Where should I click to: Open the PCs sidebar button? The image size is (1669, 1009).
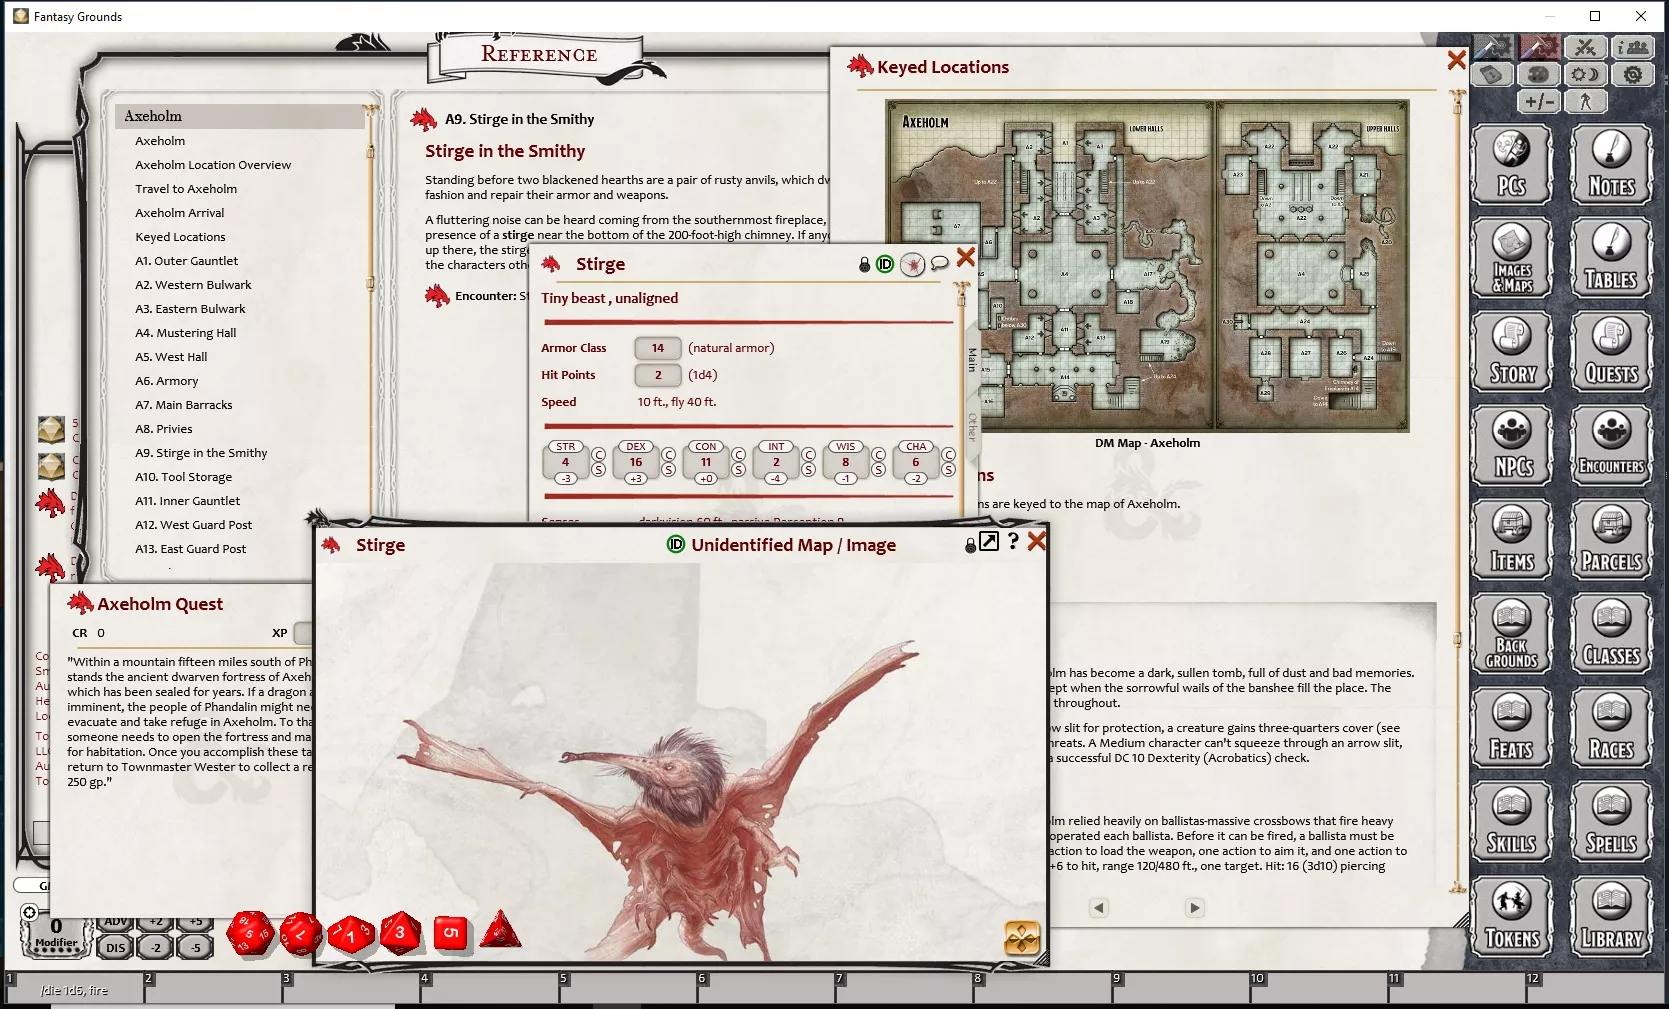click(1511, 165)
